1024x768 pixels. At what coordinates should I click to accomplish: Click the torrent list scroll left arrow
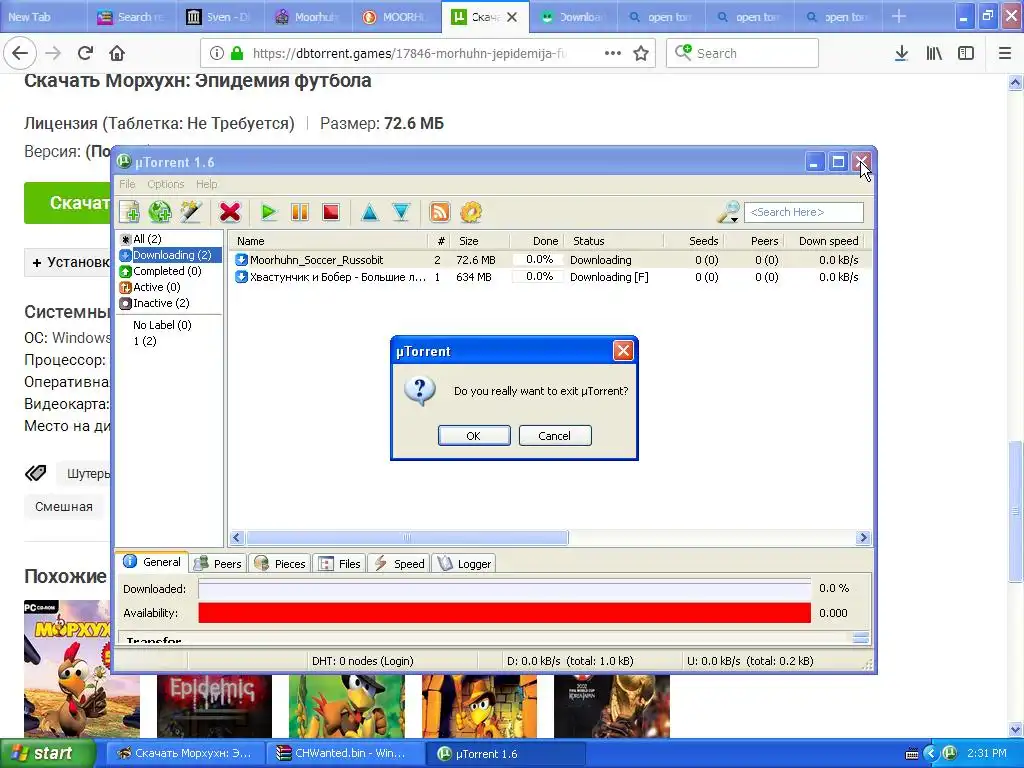pos(237,537)
